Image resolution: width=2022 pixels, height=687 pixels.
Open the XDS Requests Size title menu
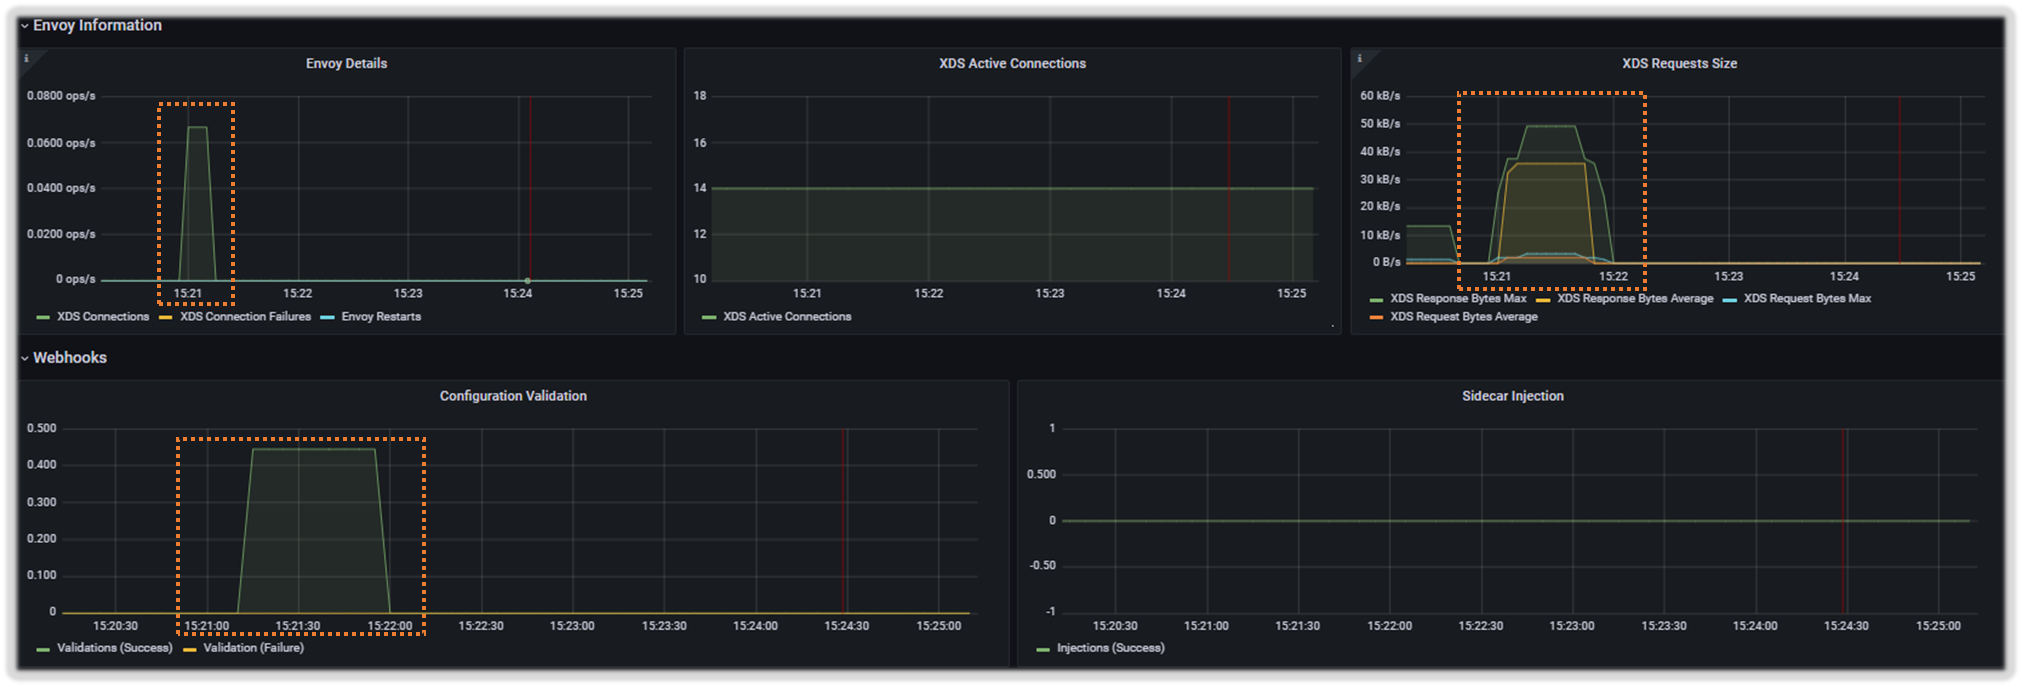tap(1679, 63)
